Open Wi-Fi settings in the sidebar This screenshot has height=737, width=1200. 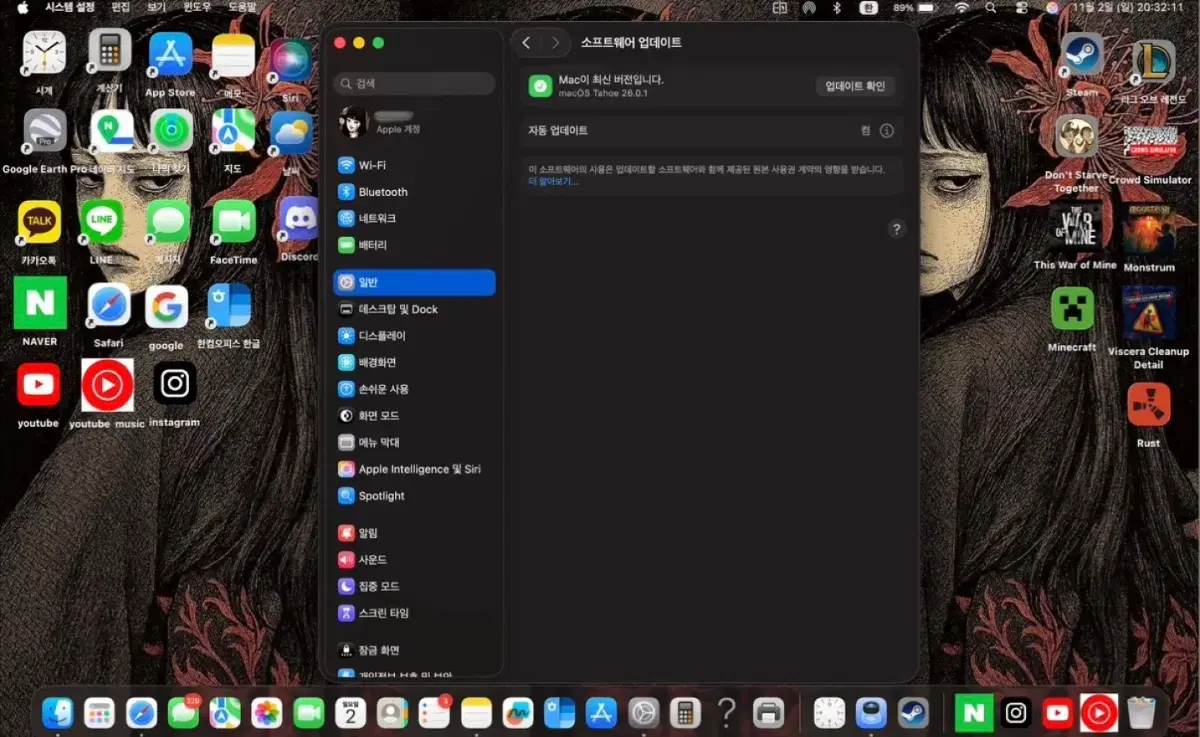click(414, 165)
